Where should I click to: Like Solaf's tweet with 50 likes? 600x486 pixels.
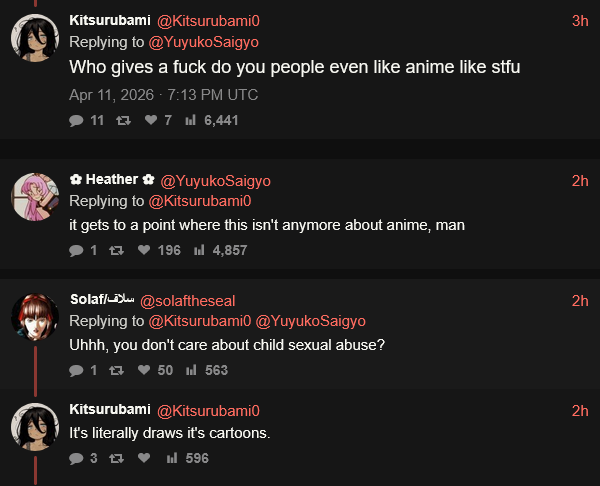click(144, 370)
